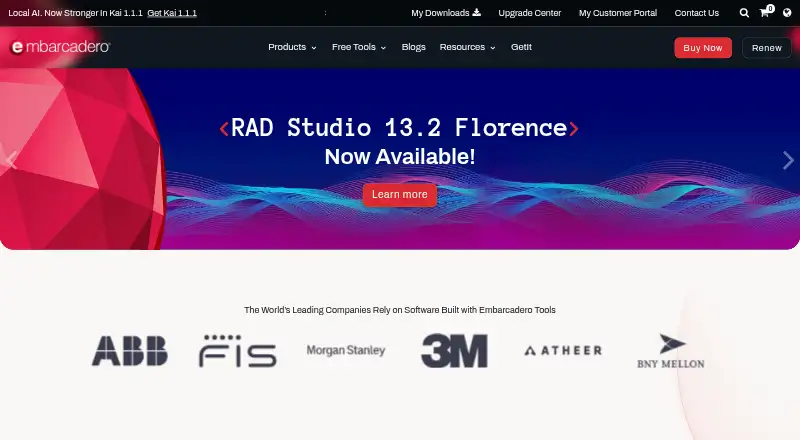Click the 3M company logo

pos(454,351)
